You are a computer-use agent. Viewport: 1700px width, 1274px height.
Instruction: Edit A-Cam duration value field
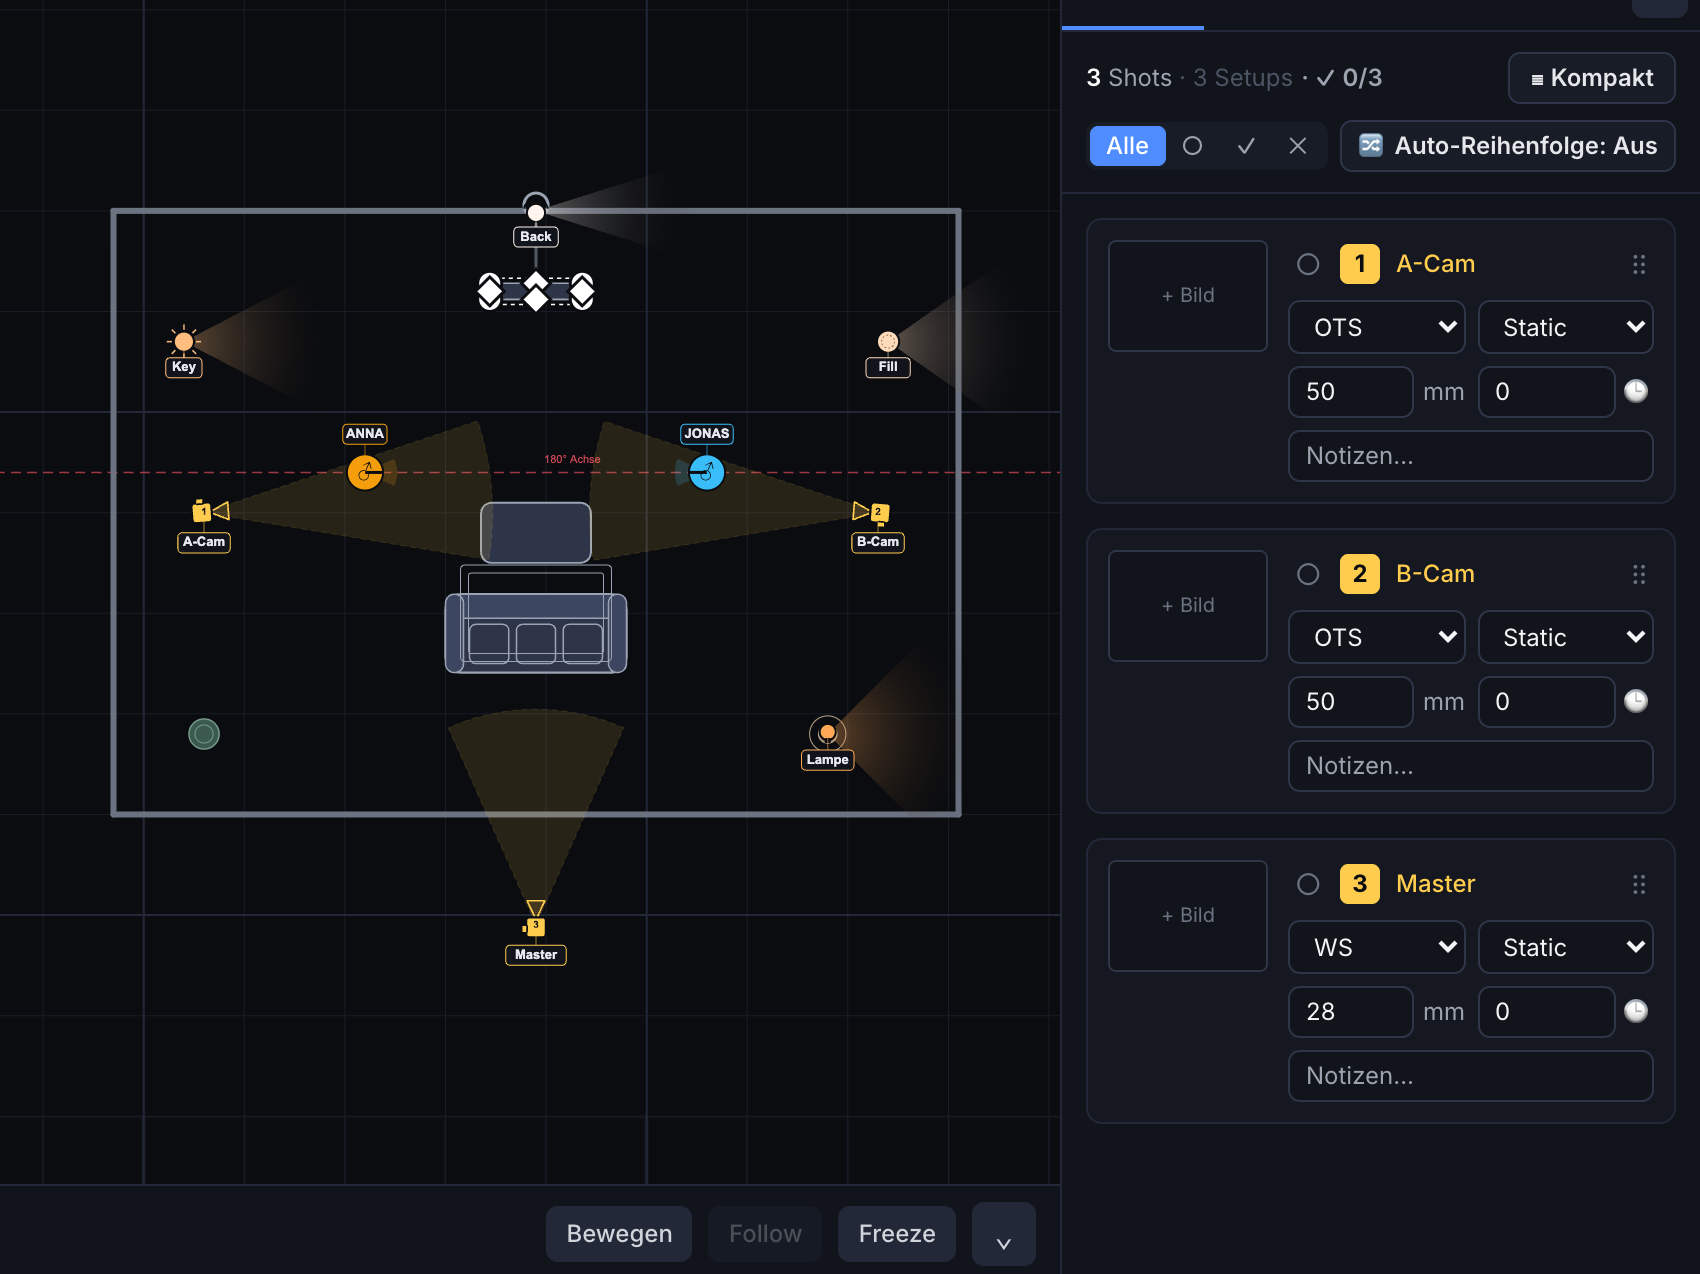click(1547, 392)
